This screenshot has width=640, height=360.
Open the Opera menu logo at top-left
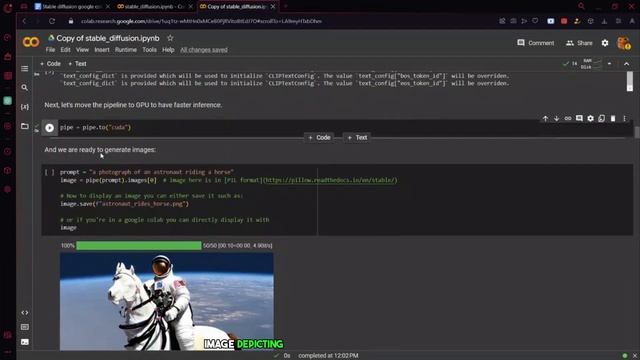click(x=8, y=7)
